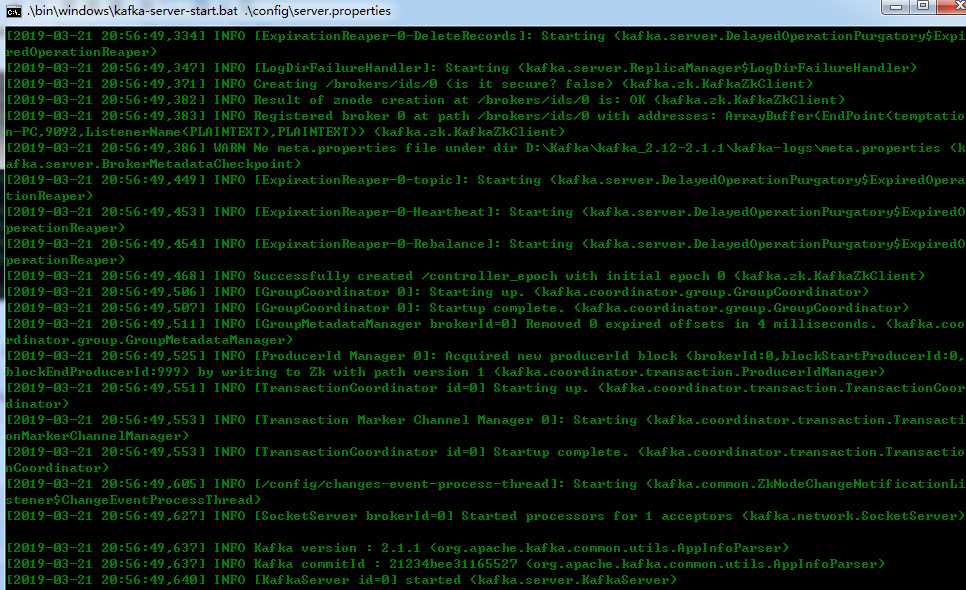The width and height of the screenshot is (966, 590).
Task: Select the TransactionCoordinator 'Starting up.' line
Action: coord(485,396)
